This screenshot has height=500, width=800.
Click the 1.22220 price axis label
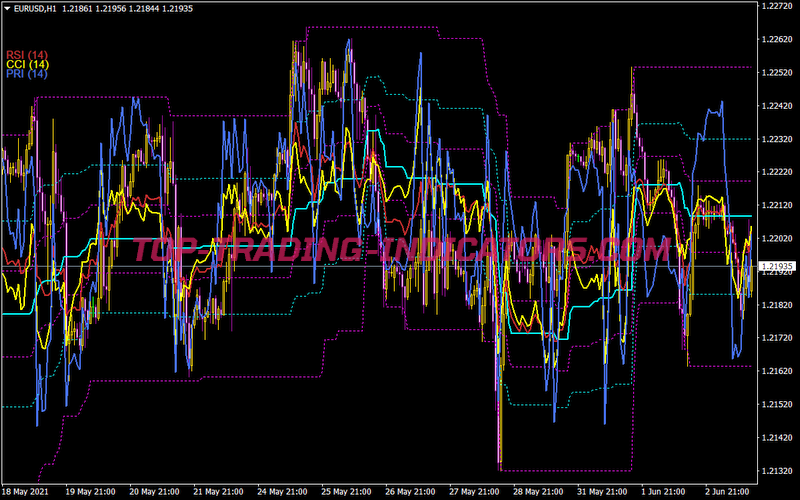click(x=778, y=172)
